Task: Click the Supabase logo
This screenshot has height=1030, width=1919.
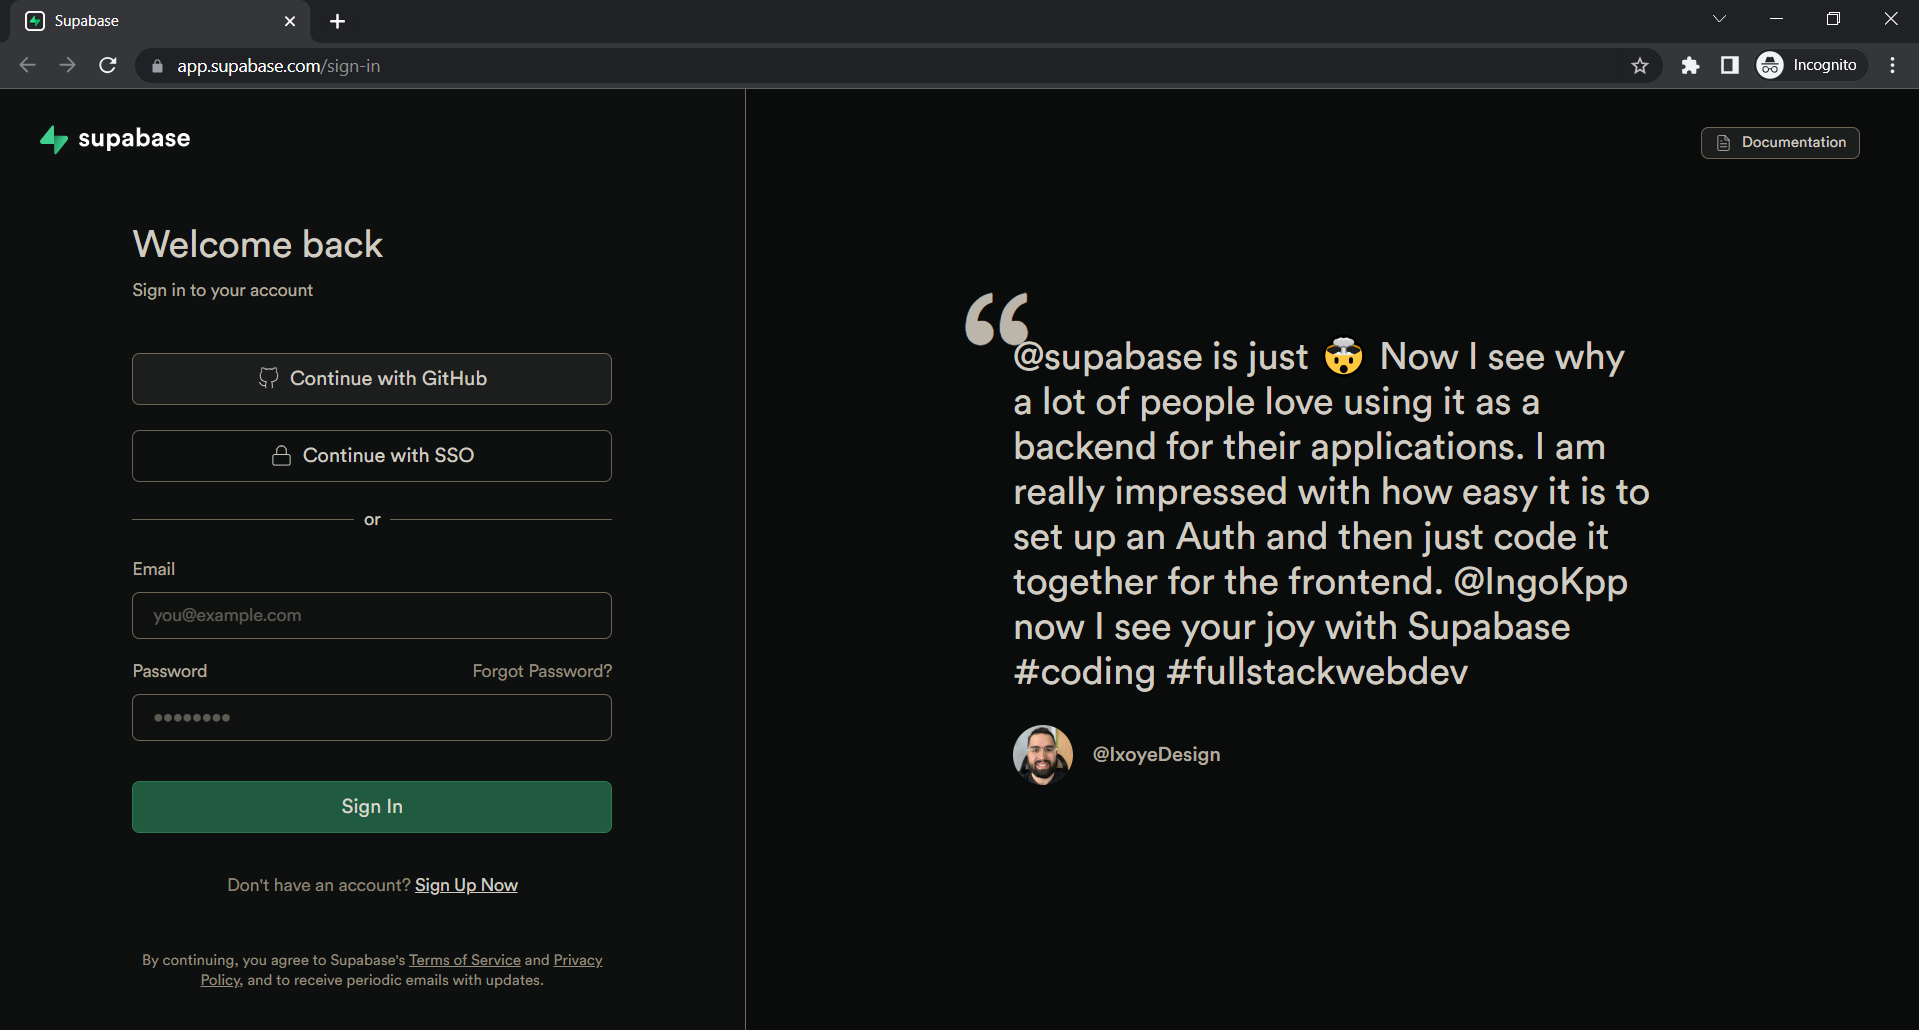Action: (114, 139)
